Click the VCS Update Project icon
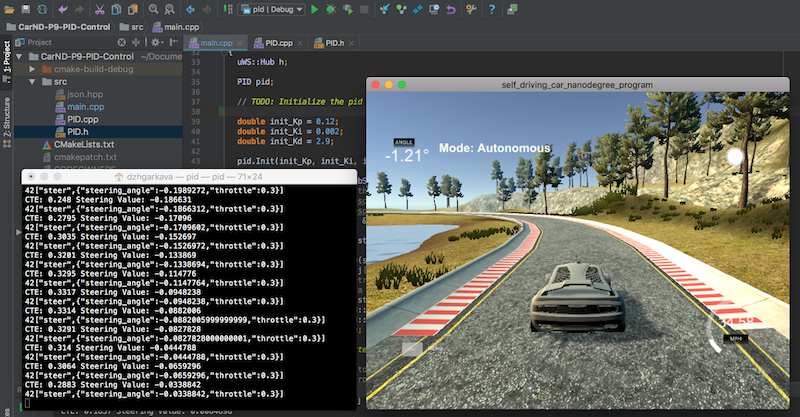This screenshot has height=417, width=800. [385, 9]
